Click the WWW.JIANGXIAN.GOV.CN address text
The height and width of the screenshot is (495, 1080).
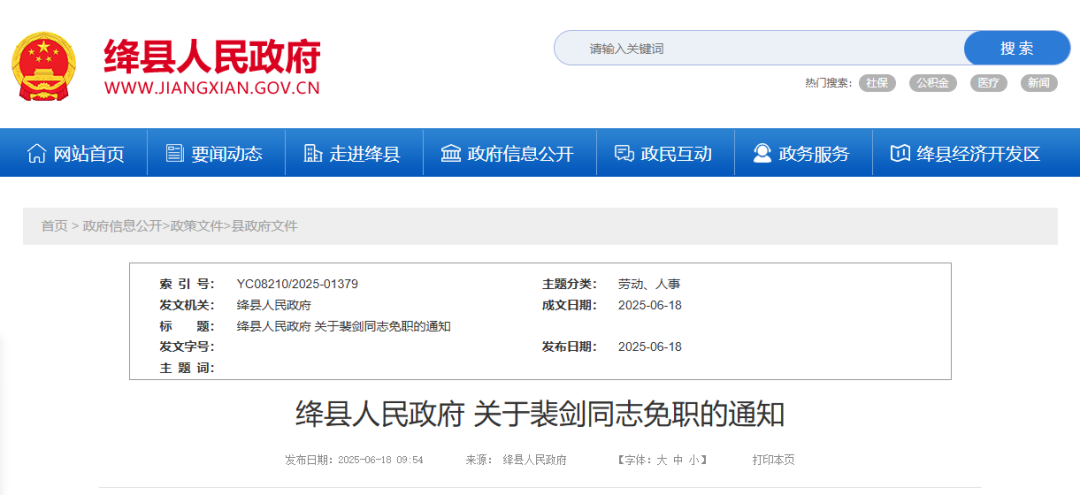coord(212,88)
